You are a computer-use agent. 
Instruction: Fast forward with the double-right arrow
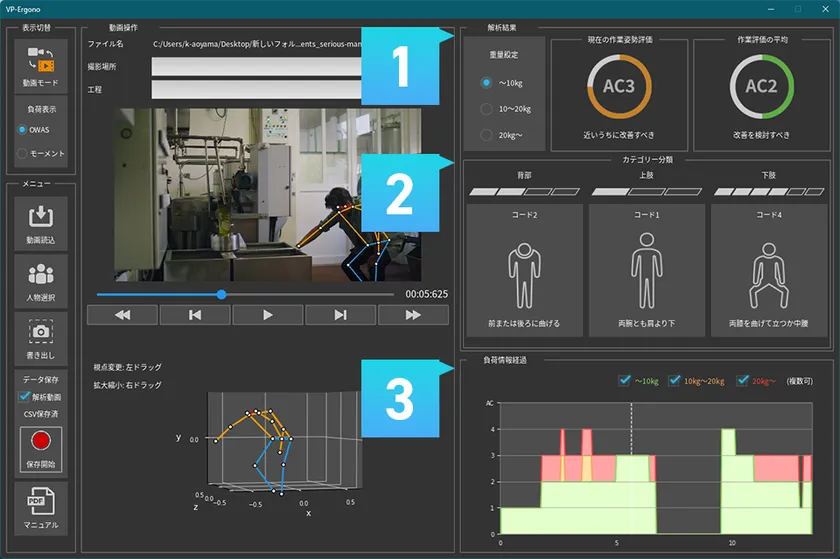tap(413, 315)
